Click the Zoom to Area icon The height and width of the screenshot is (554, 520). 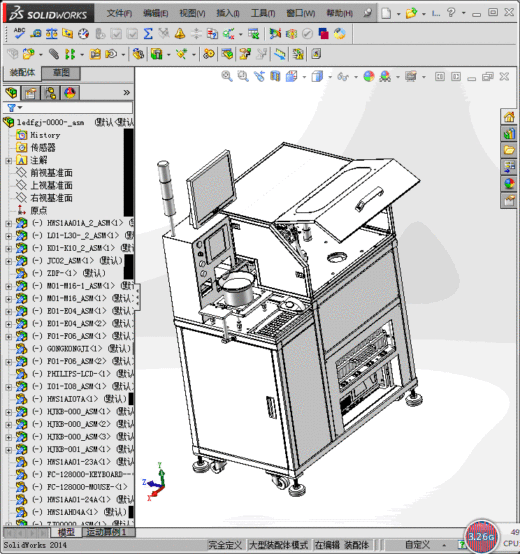click(x=243, y=76)
